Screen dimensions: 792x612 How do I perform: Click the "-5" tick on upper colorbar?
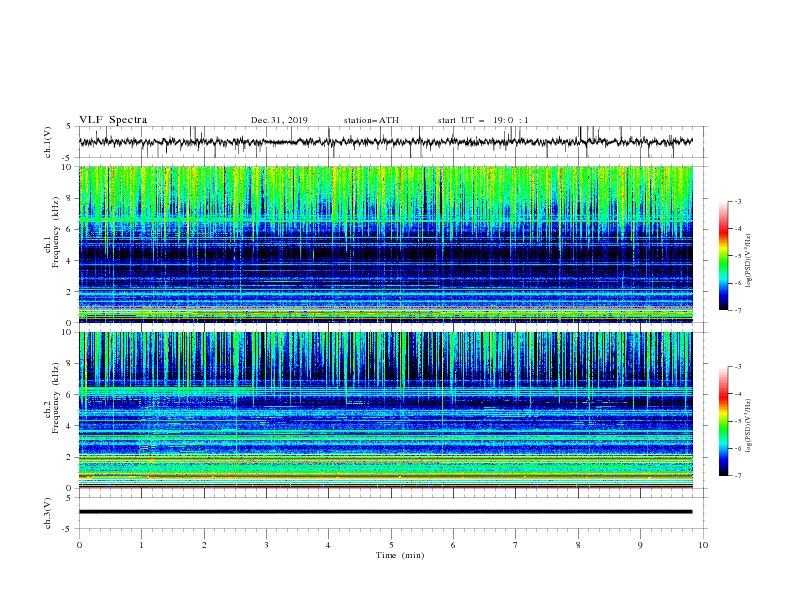point(738,256)
